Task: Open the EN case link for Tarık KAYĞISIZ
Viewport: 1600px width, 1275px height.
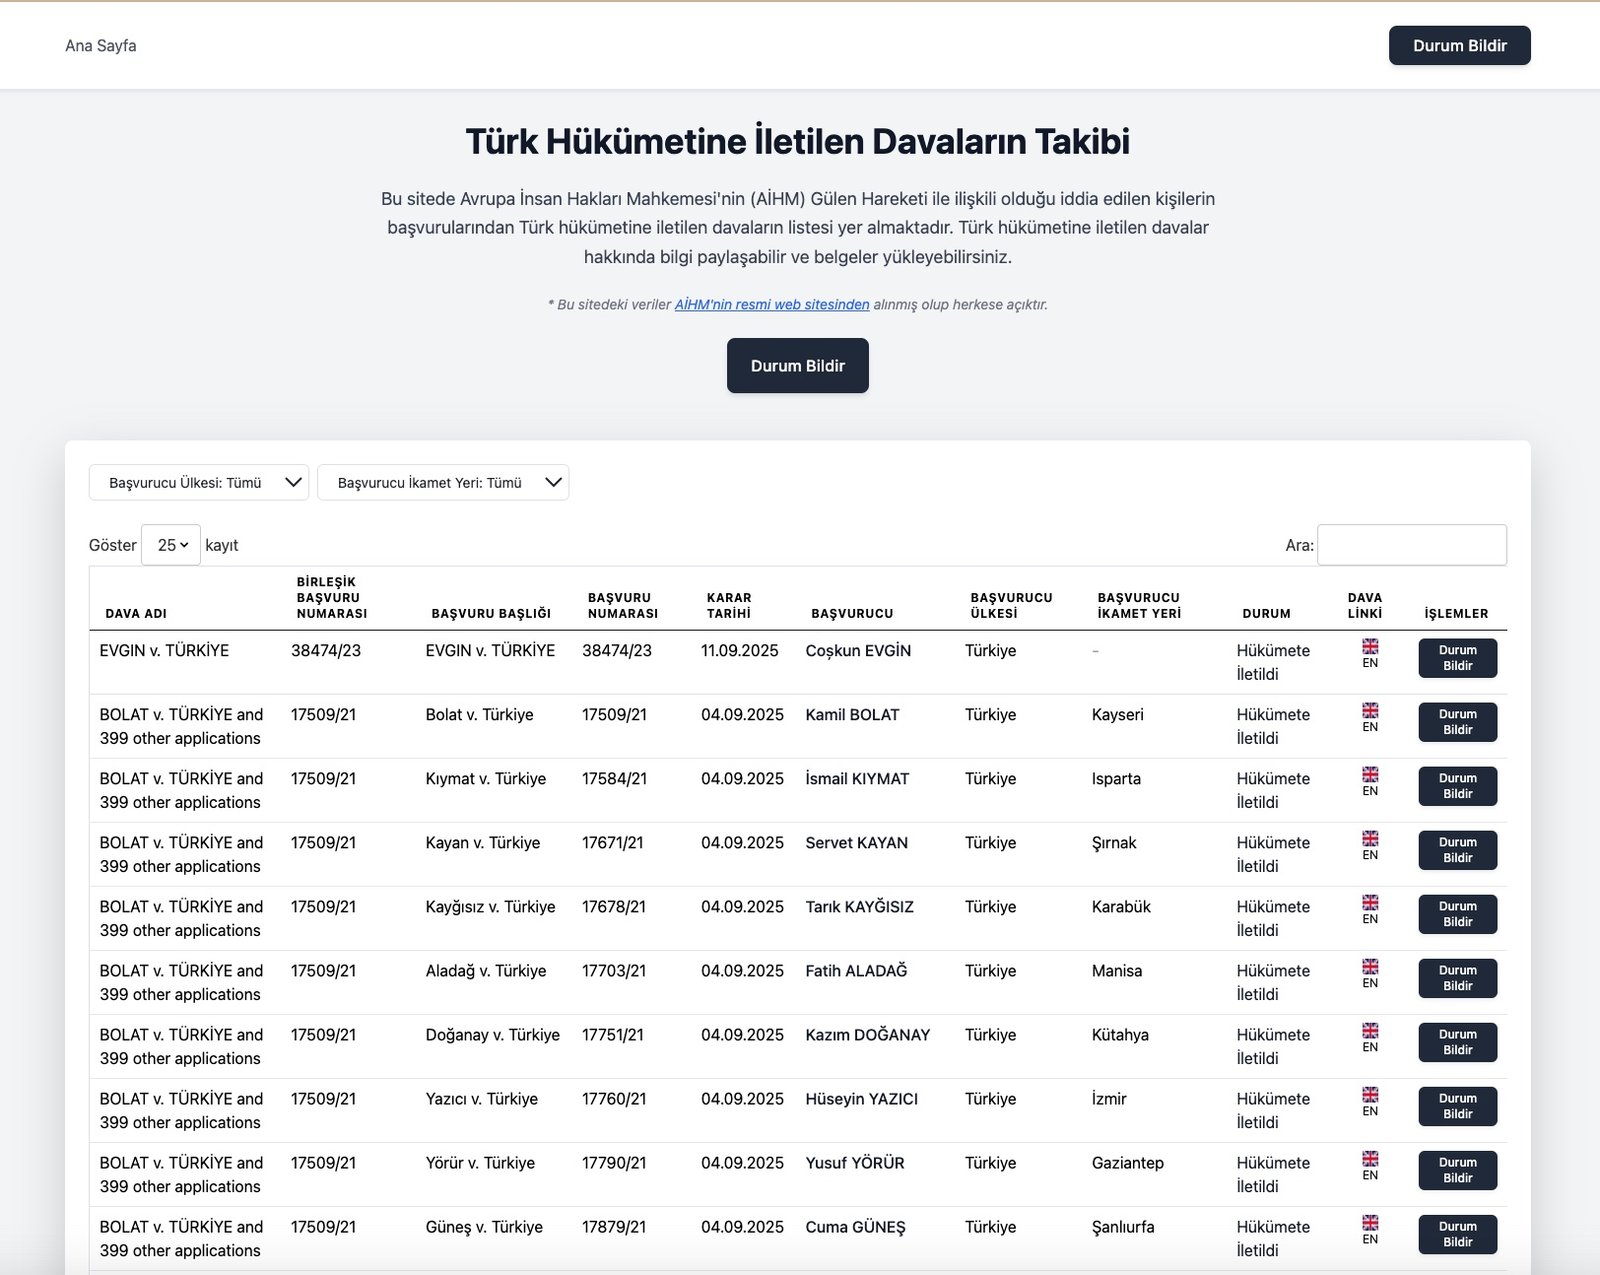Action: pyautogui.click(x=1370, y=910)
